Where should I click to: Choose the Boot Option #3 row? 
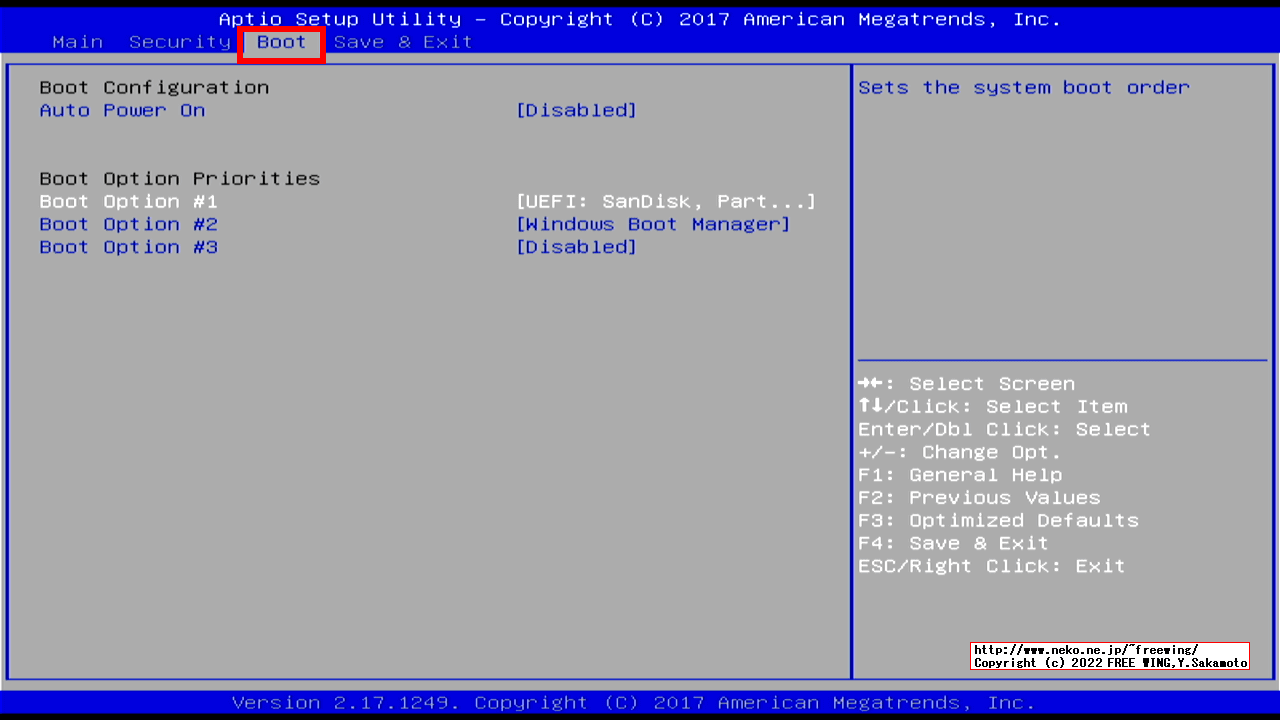(128, 247)
